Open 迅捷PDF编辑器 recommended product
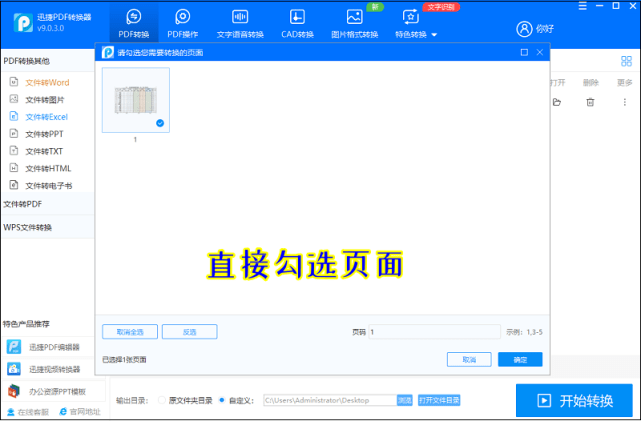 click(54, 347)
